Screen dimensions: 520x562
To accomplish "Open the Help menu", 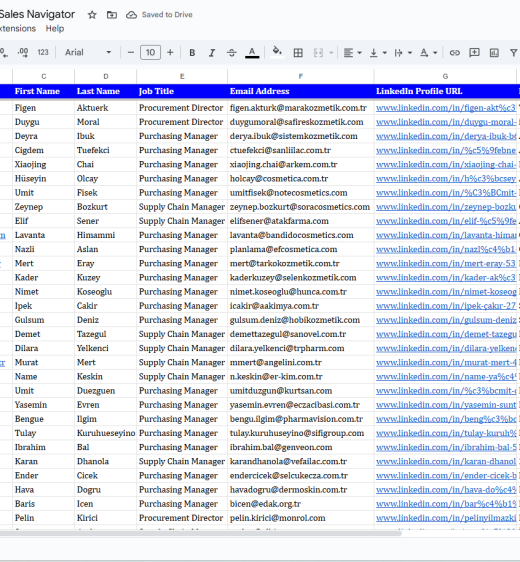I will pos(55,29).
